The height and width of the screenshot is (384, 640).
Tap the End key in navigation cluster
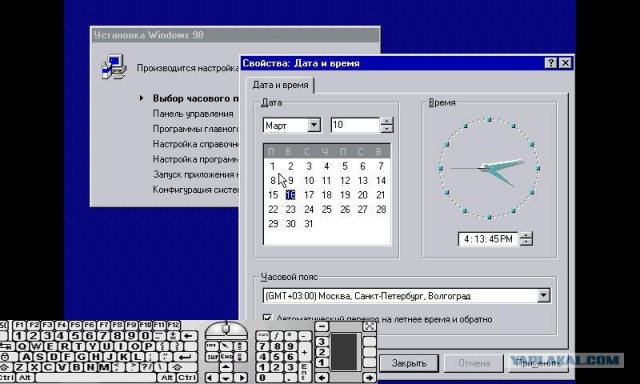[227, 357]
